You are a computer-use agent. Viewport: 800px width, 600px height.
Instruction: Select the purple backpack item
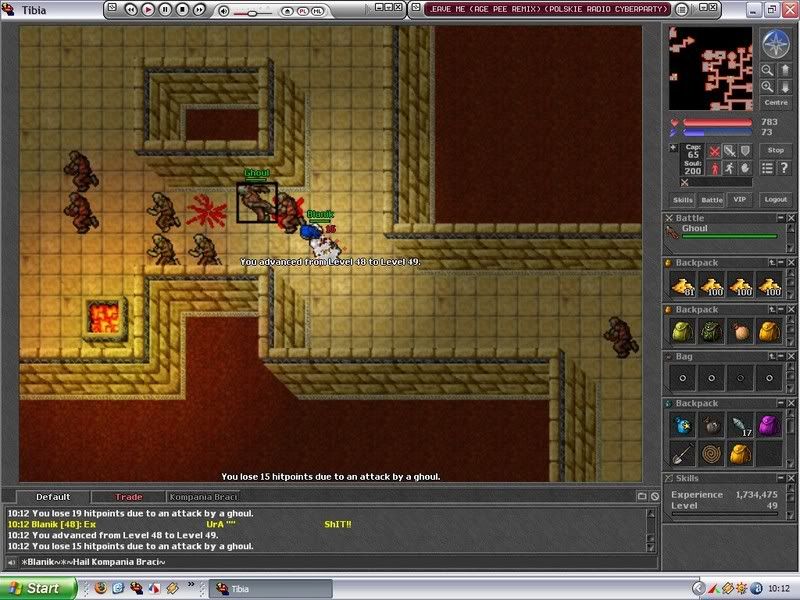[769, 425]
